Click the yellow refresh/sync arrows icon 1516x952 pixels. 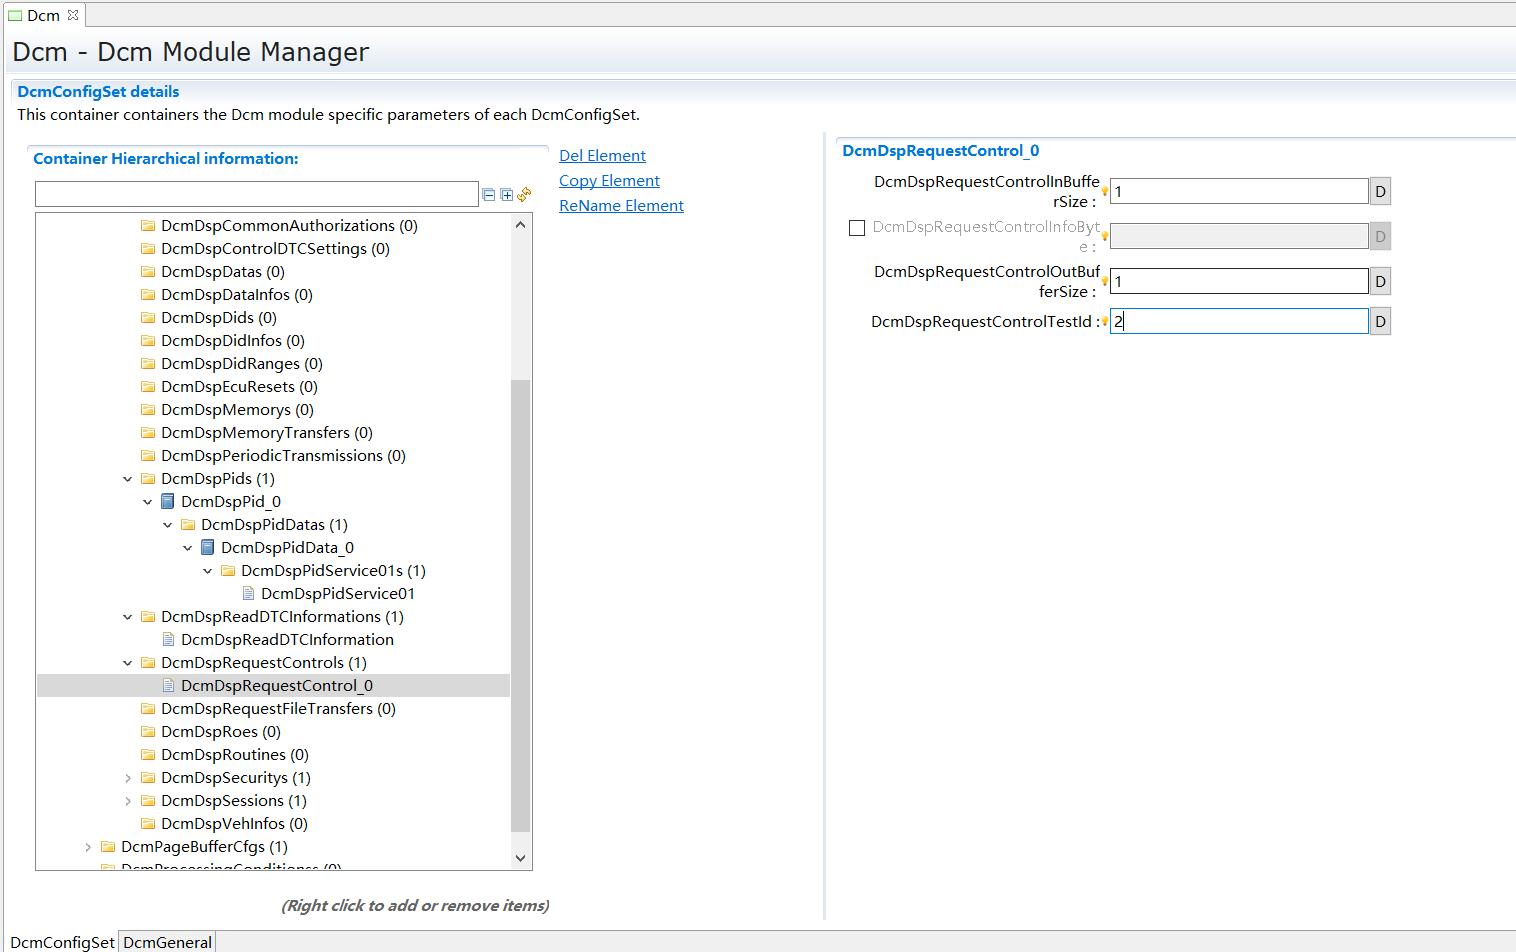pyautogui.click(x=524, y=194)
